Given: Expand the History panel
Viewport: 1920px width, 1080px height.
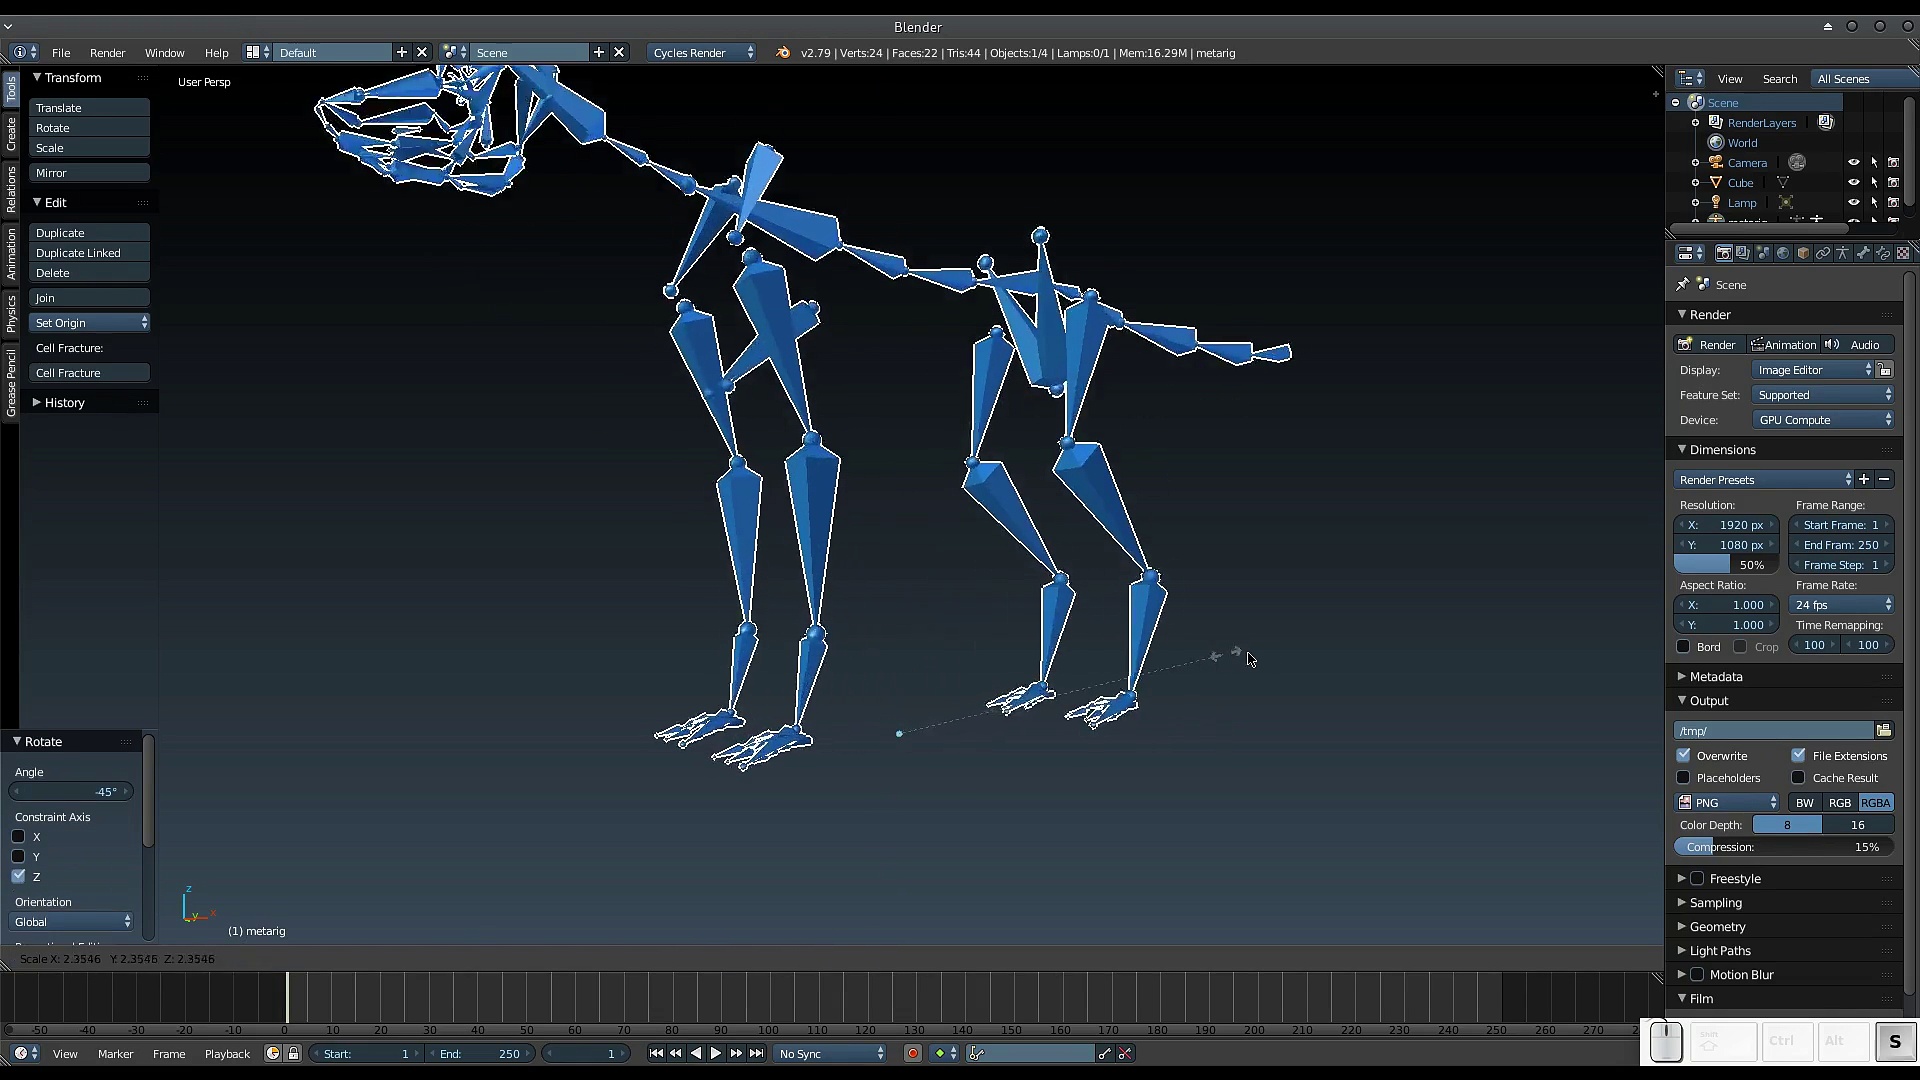Looking at the screenshot, I should (x=64, y=402).
